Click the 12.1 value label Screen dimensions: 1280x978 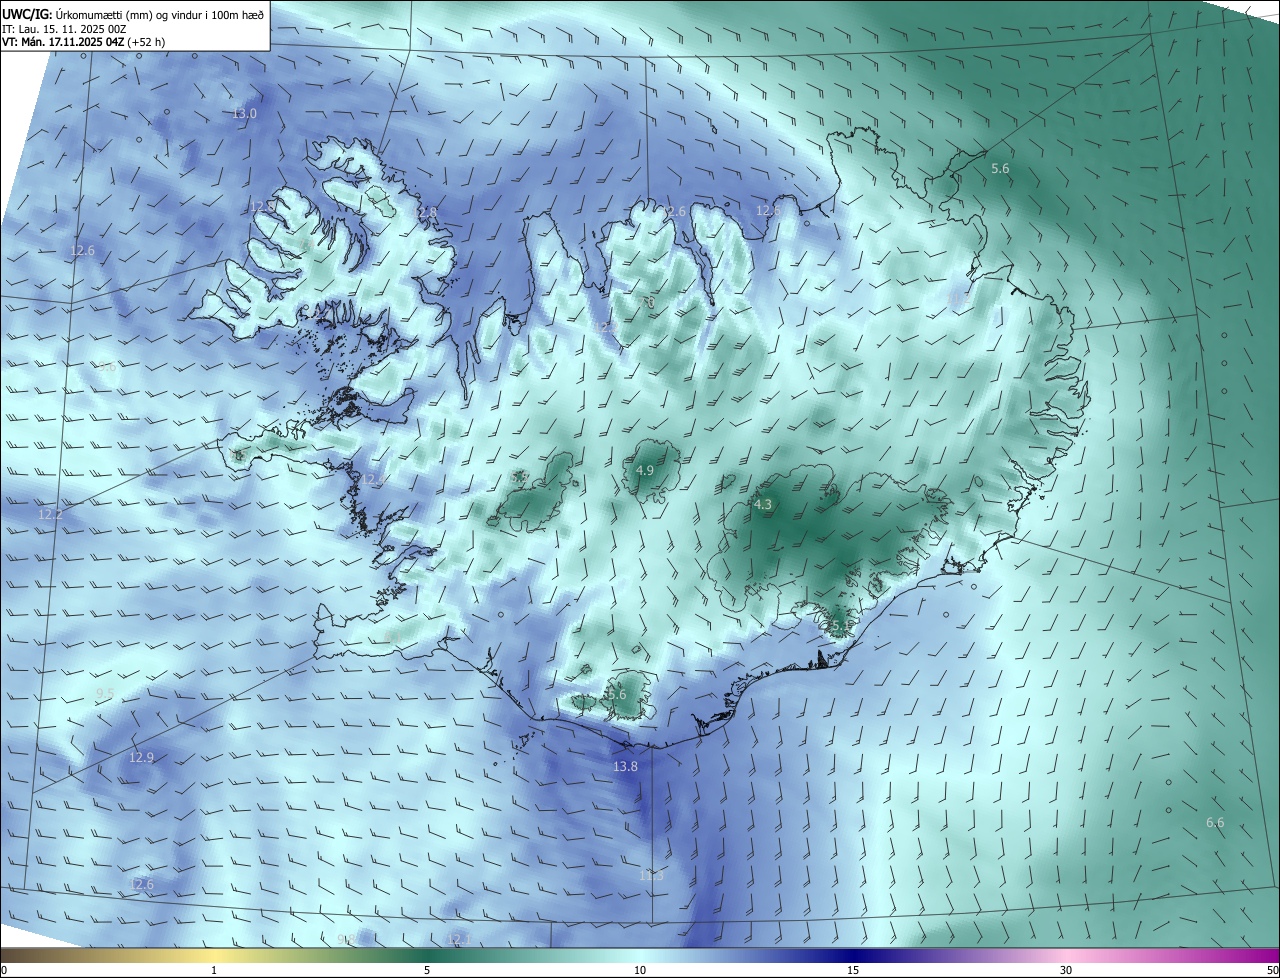458,938
